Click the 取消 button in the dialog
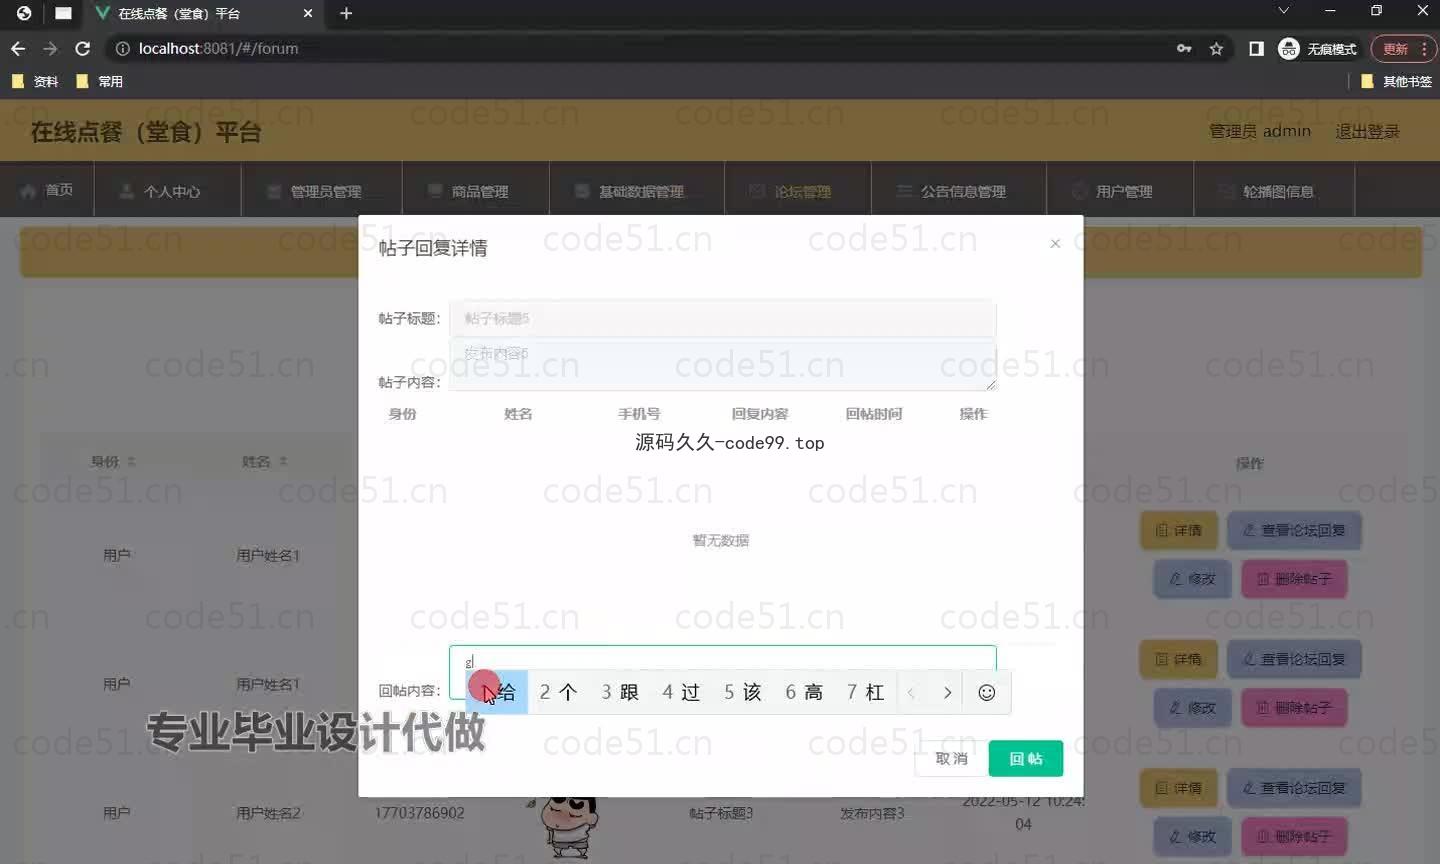The image size is (1440, 864). (951, 759)
